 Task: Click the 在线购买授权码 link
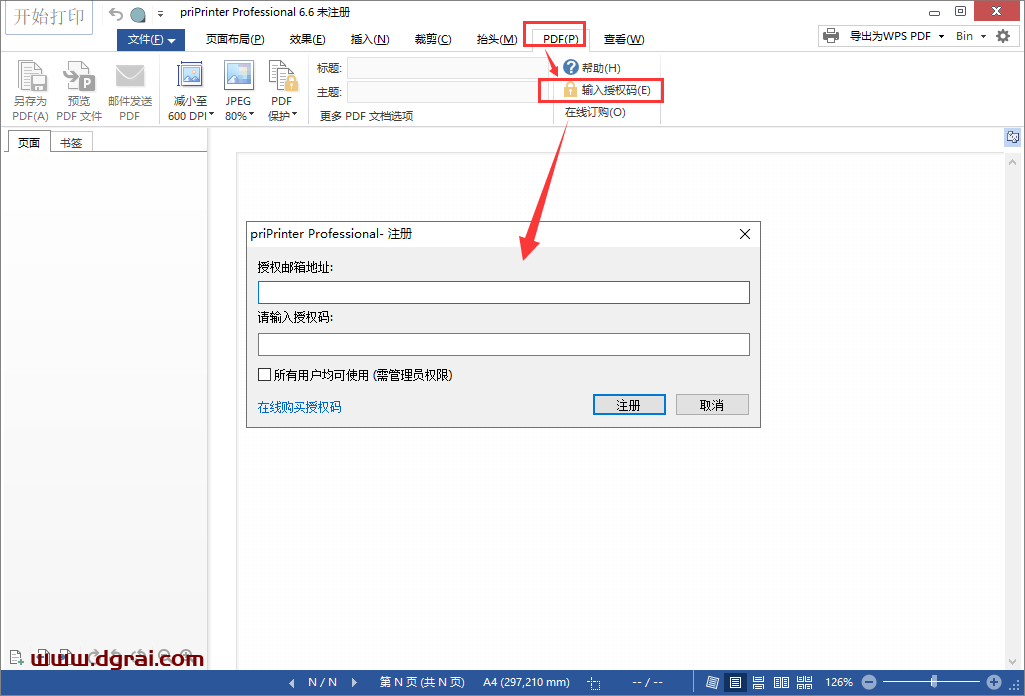tap(297, 404)
